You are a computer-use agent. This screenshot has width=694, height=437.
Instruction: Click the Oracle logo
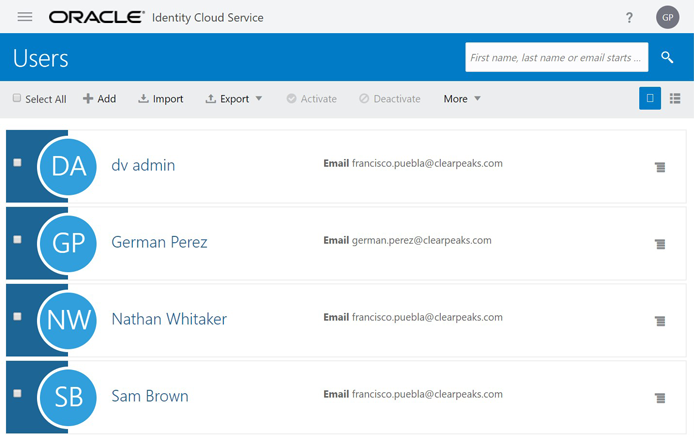pyautogui.click(x=96, y=17)
